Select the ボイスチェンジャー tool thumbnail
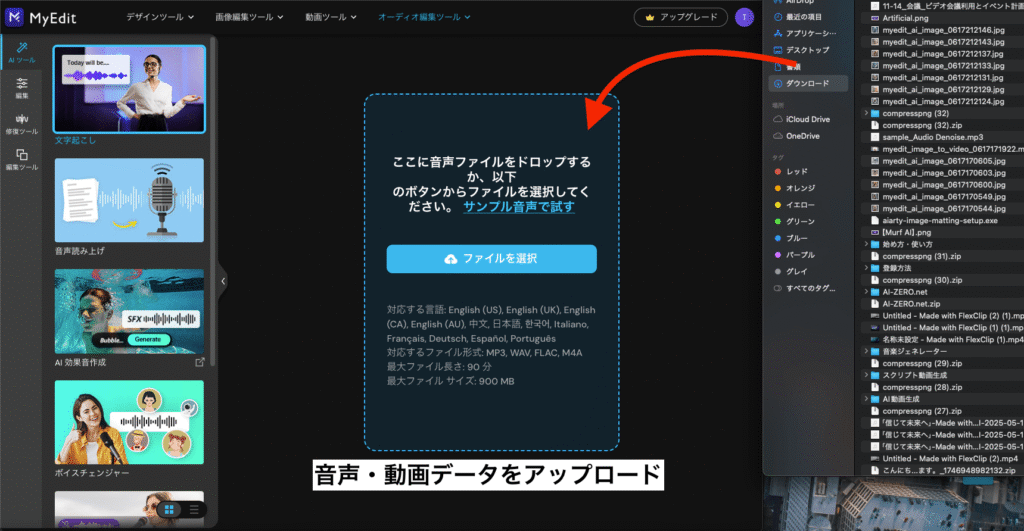This screenshot has width=1024, height=531. coord(129,423)
